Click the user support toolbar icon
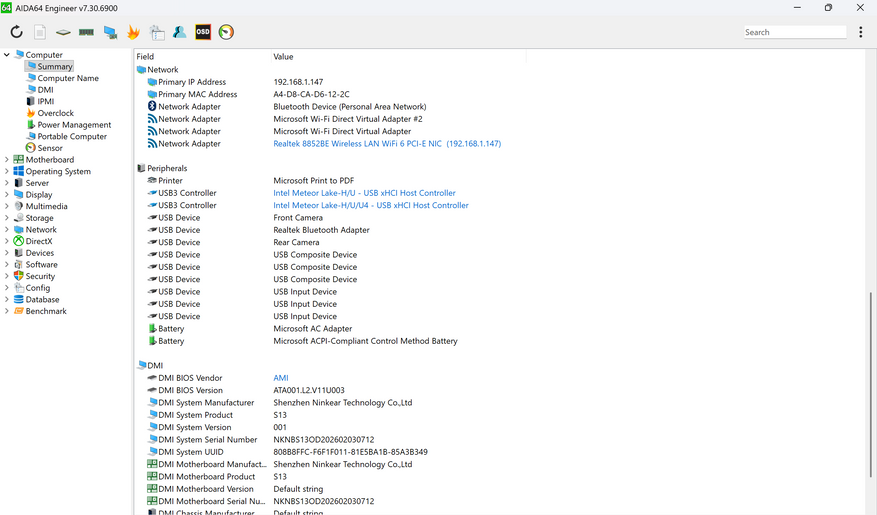Viewport: 877px width, 515px height. click(x=180, y=32)
